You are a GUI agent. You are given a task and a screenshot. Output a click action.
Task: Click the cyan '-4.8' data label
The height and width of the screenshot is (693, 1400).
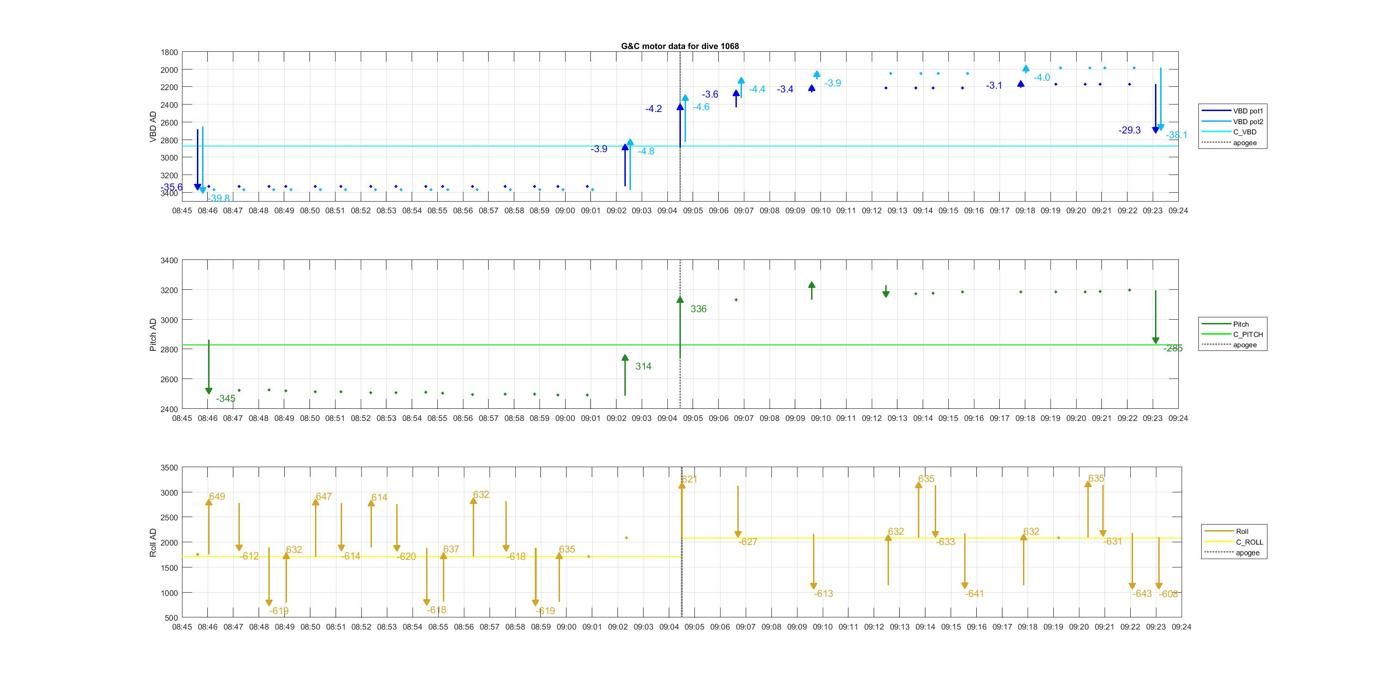pos(646,151)
